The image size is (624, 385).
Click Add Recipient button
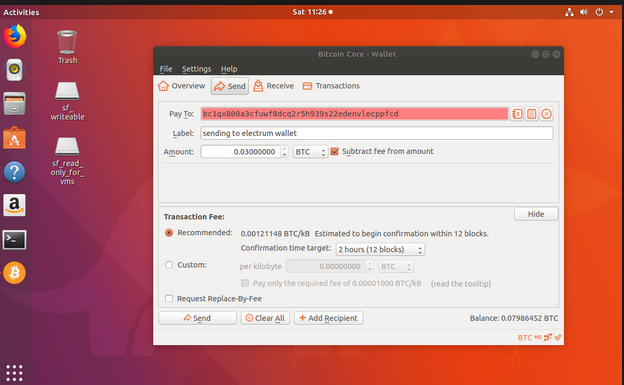click(329, 318)
